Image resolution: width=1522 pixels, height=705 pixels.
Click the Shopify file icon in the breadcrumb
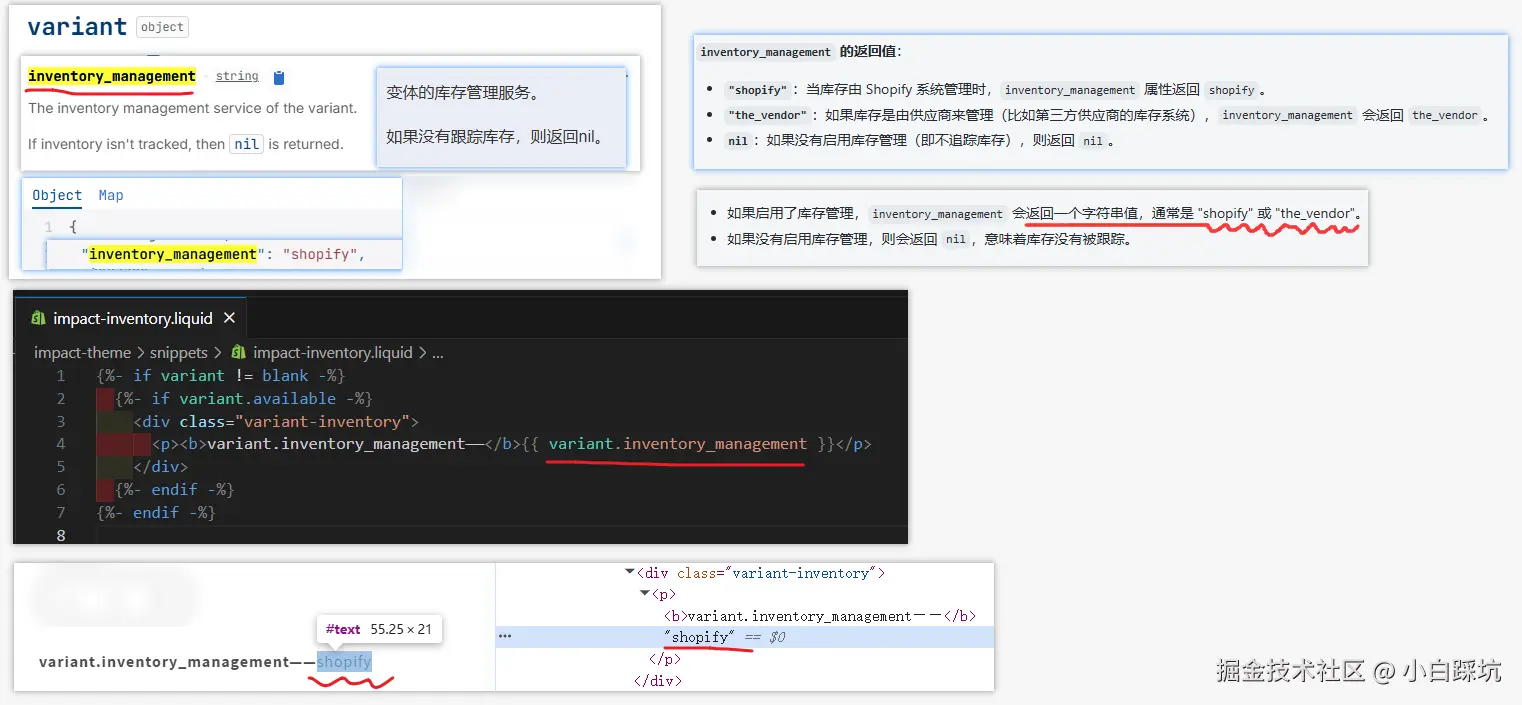click(238, 352)
